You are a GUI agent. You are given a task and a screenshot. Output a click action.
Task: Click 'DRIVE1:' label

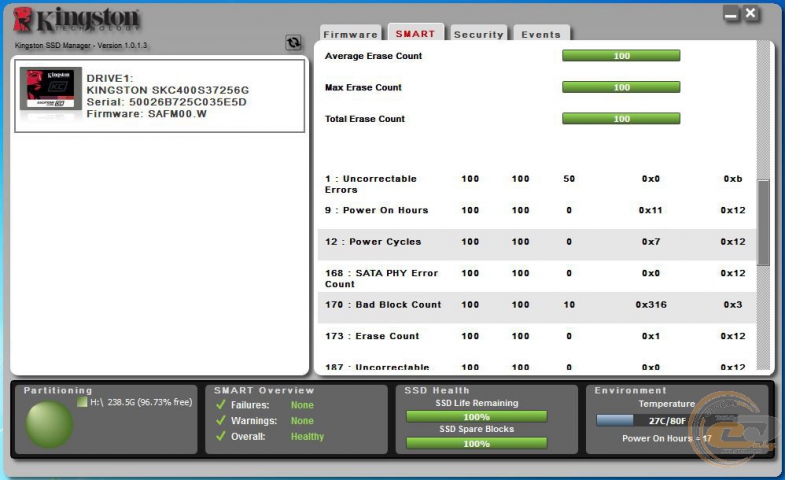[x=110, y=79]
